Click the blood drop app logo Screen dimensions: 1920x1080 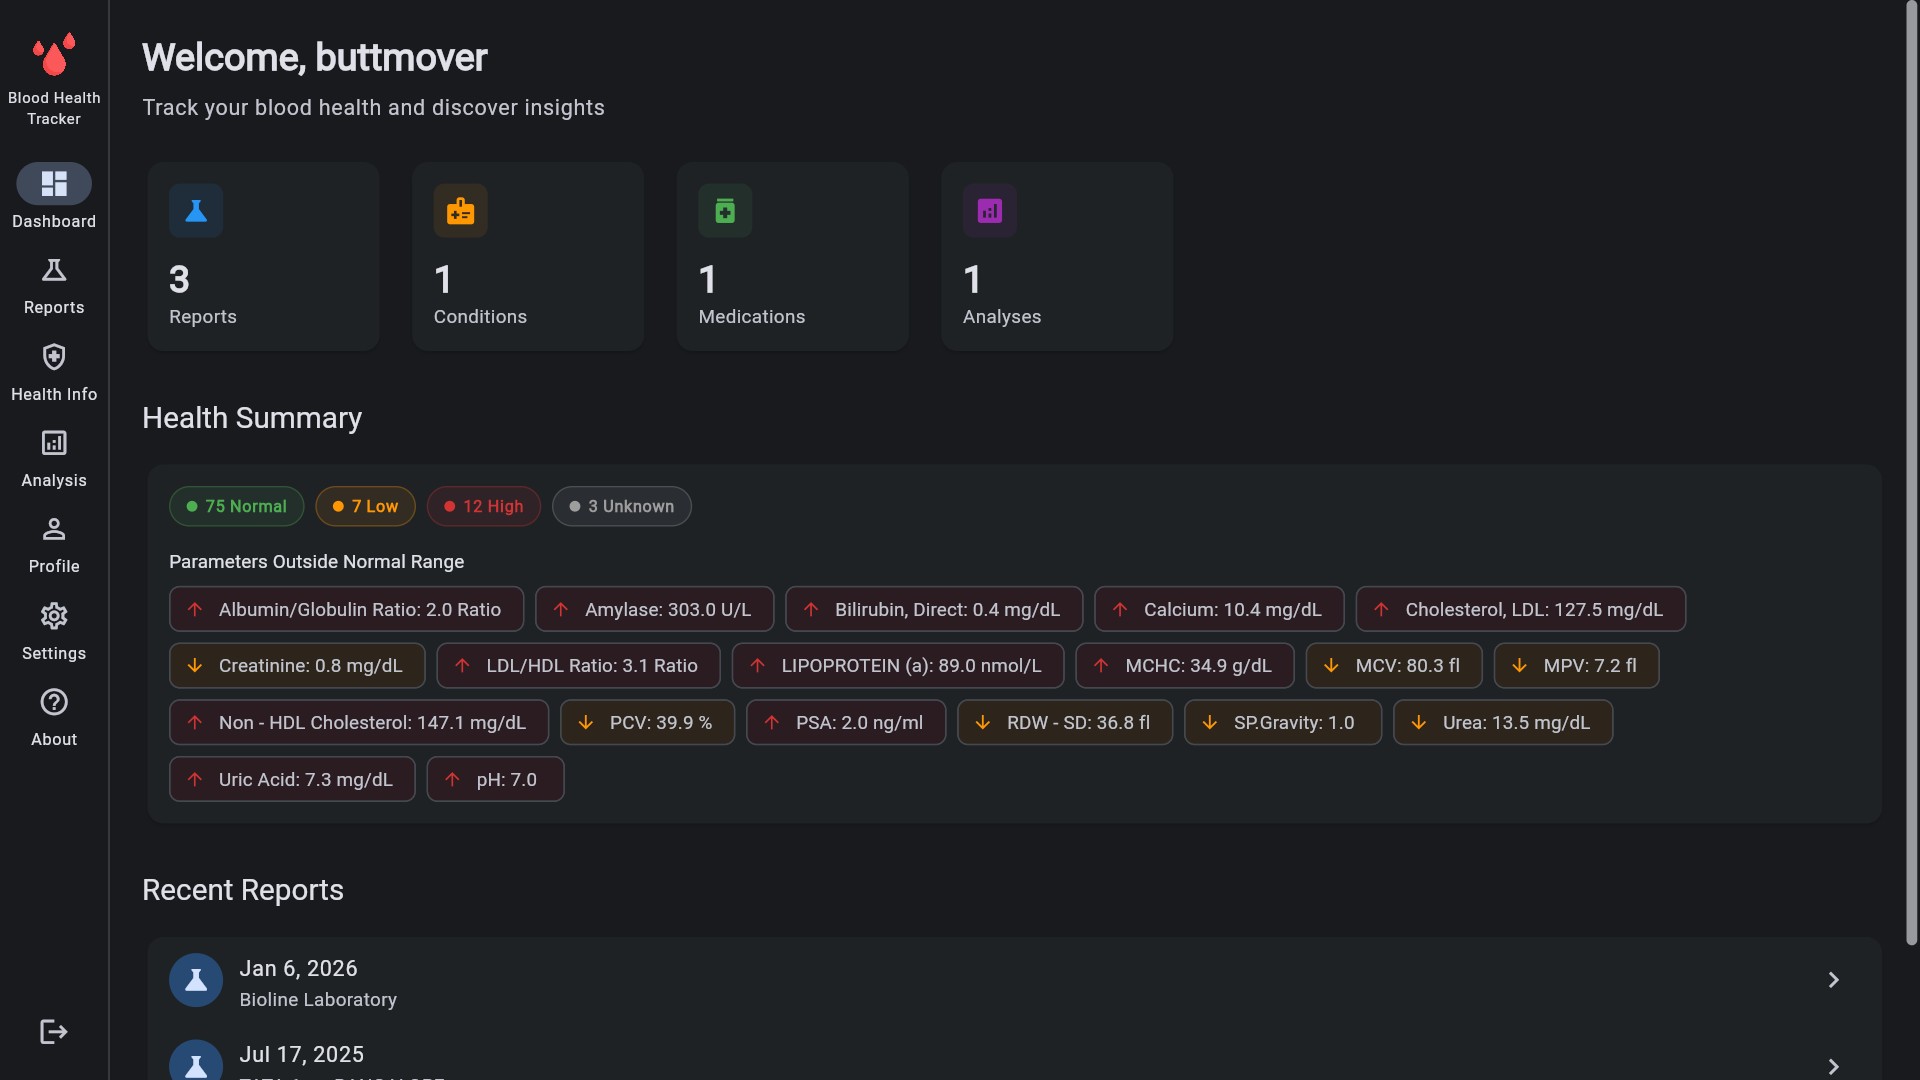coord(54,55)
